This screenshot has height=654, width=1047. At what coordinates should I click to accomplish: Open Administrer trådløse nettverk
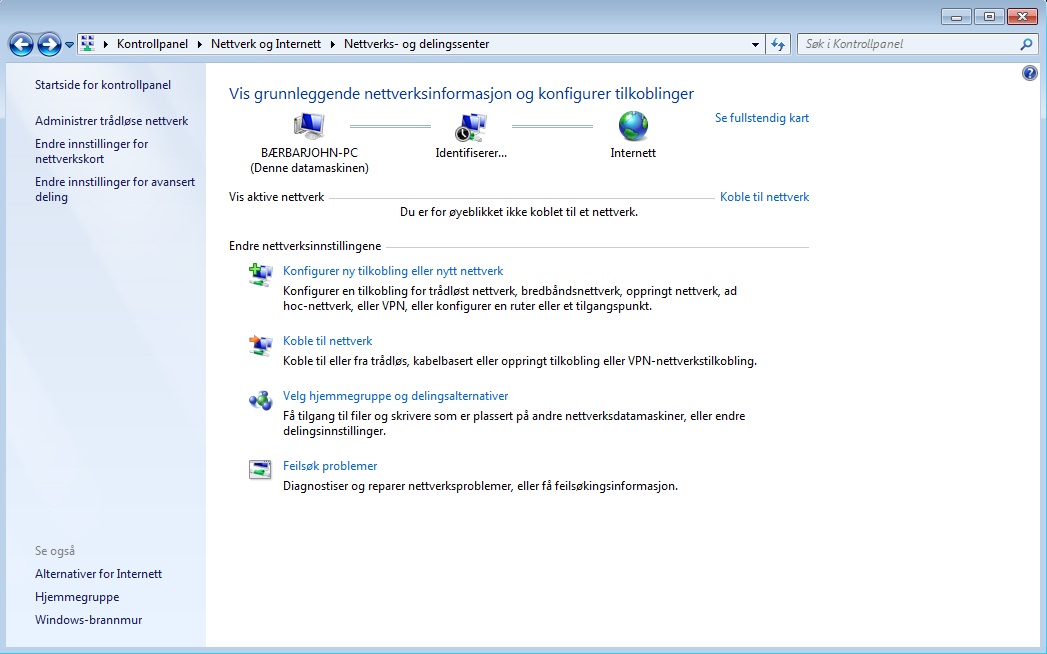tap(112, 121)
